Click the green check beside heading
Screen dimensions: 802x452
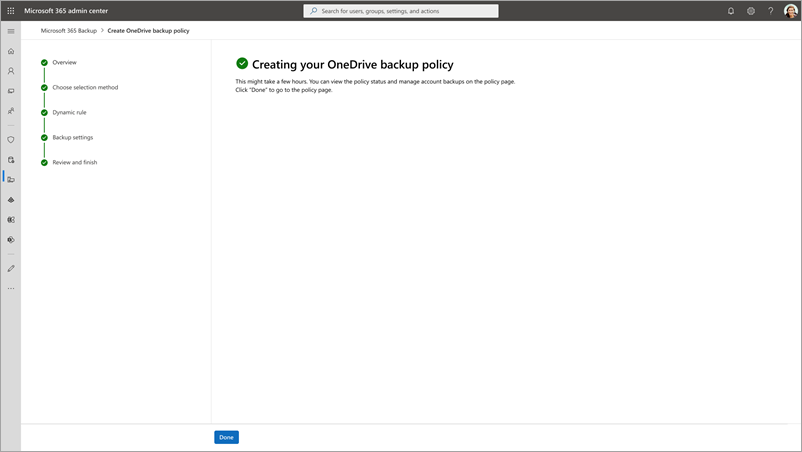click(x=242, y=63)
